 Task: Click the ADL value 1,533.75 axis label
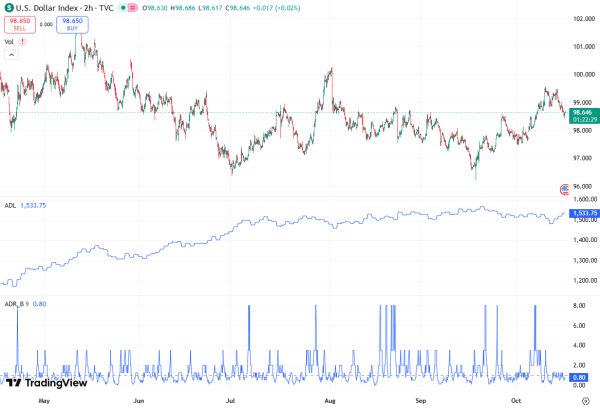[x=584, y=214]
